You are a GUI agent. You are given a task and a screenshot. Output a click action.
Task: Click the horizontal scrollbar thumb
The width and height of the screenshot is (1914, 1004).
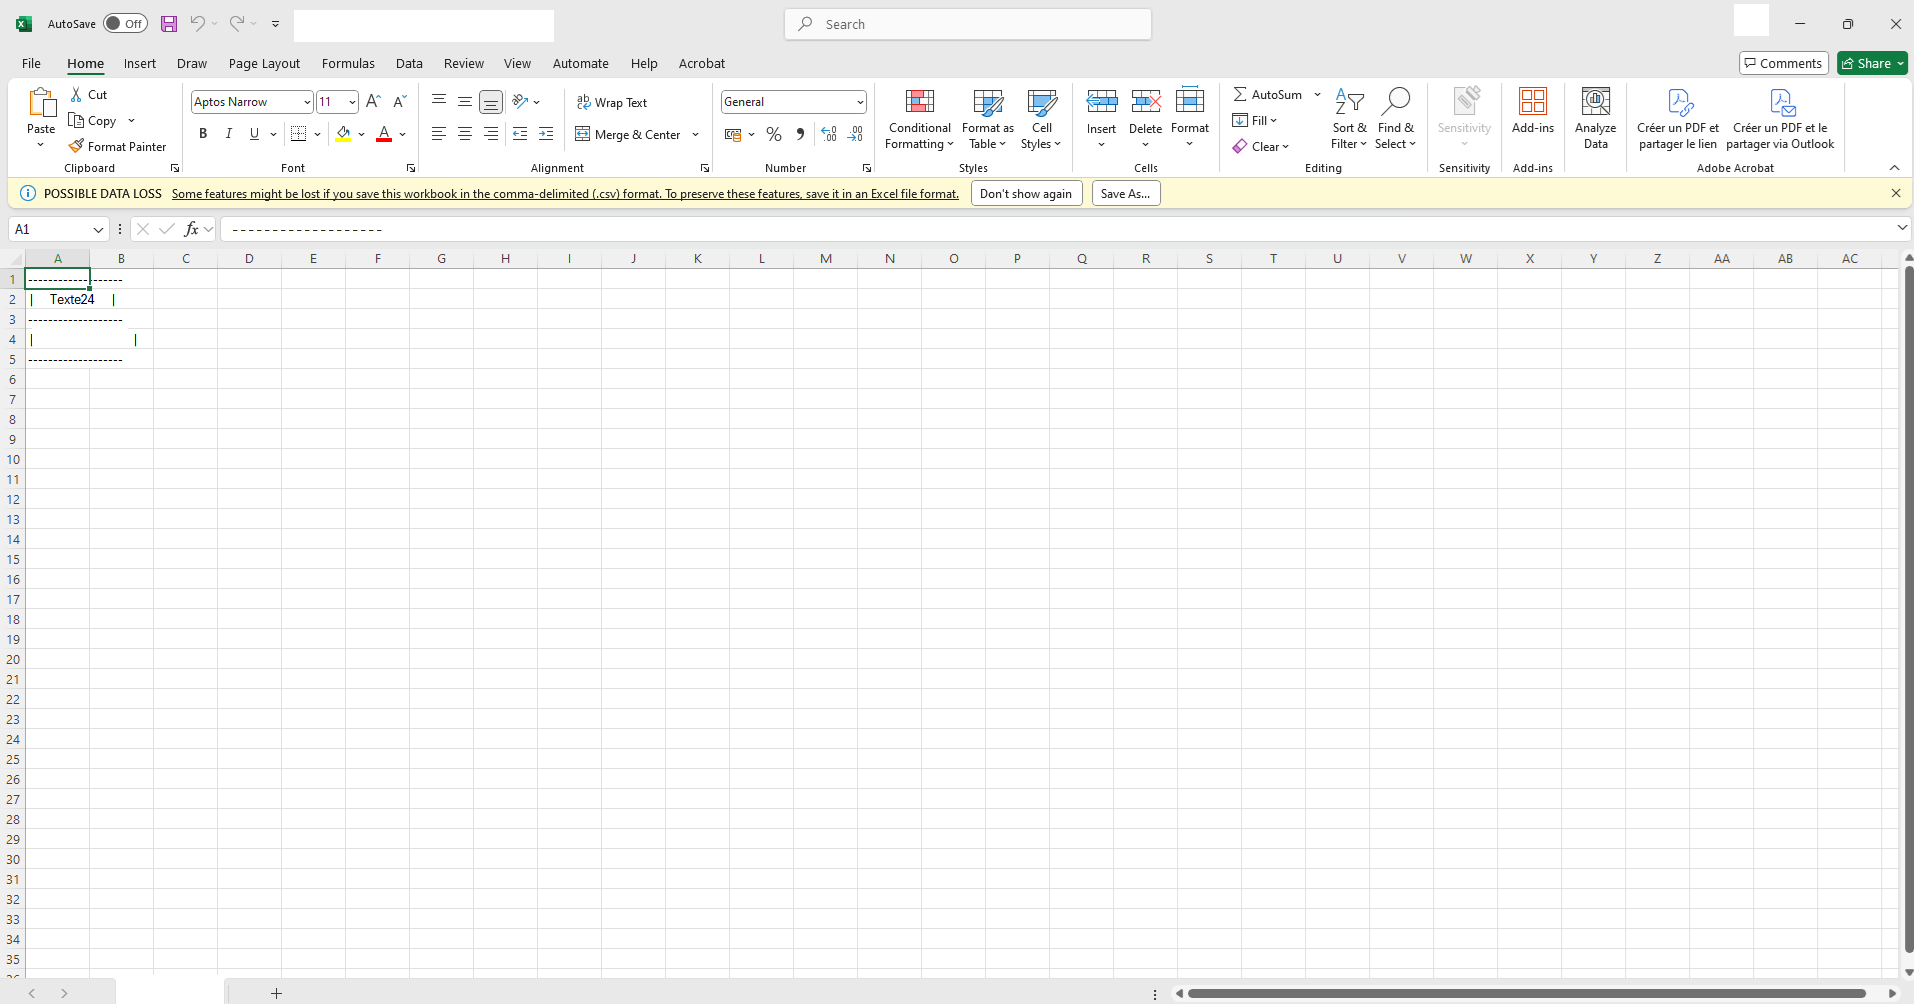coord(1526,993)
